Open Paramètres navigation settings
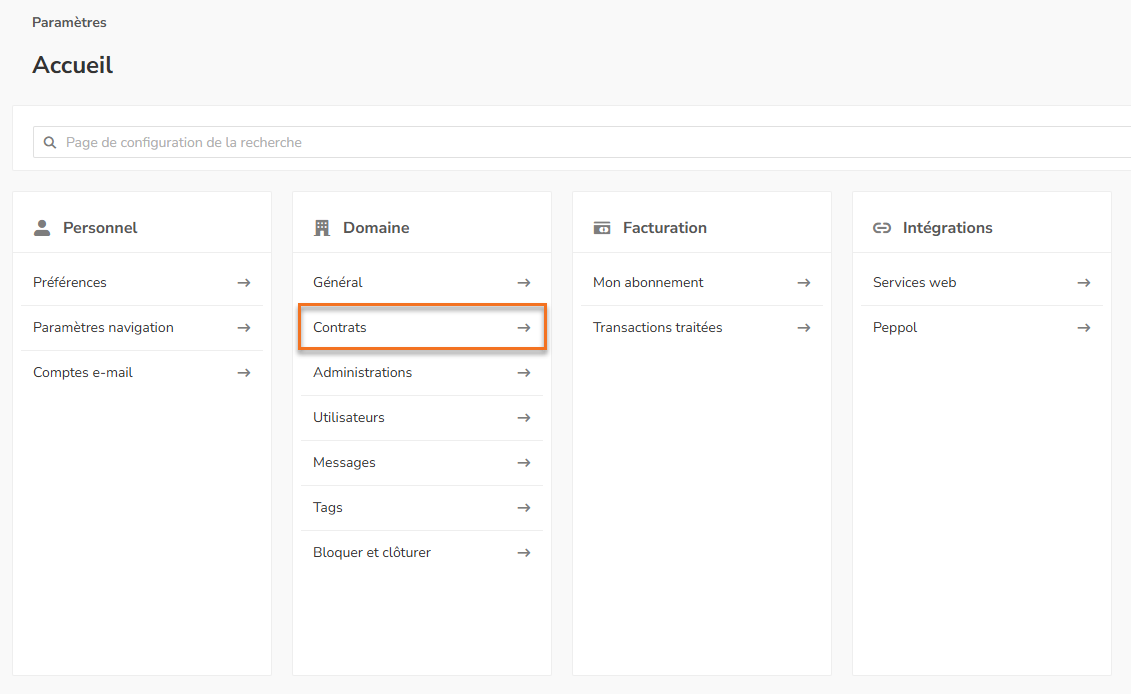Screen dimensions: 1131x694 [x=104, y=328]
